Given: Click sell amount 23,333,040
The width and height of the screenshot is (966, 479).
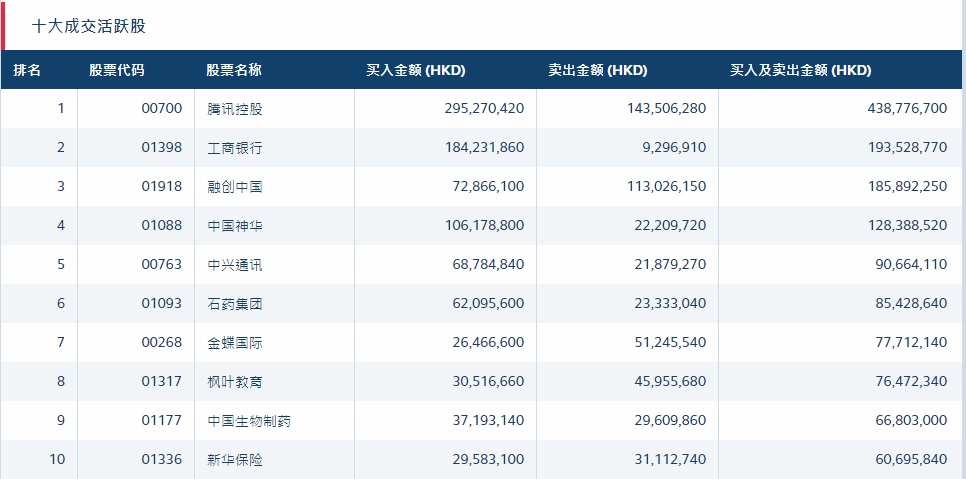Looking at the screenshot, I should [670, 304].
